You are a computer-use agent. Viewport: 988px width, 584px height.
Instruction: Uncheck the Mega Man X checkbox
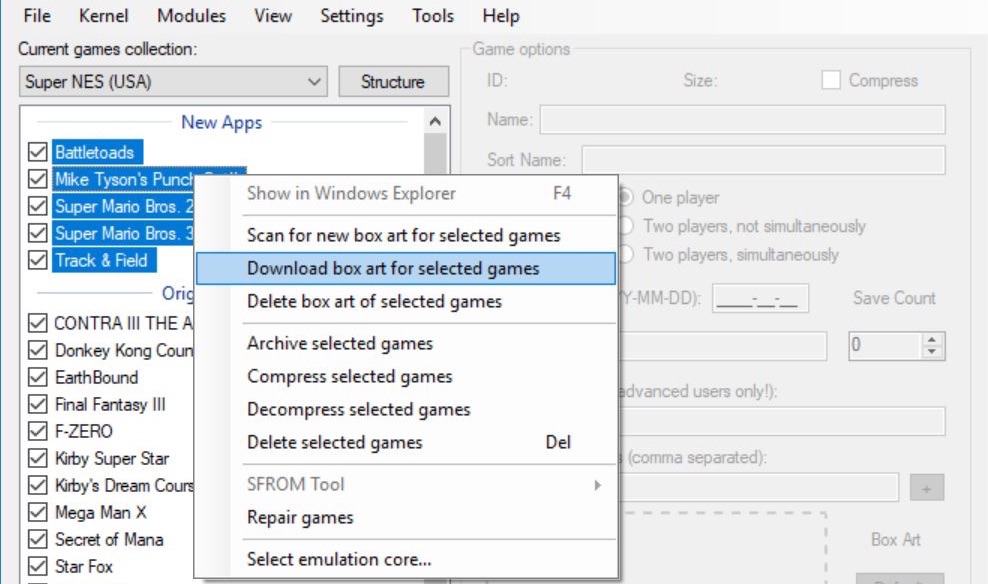point(38,513)
